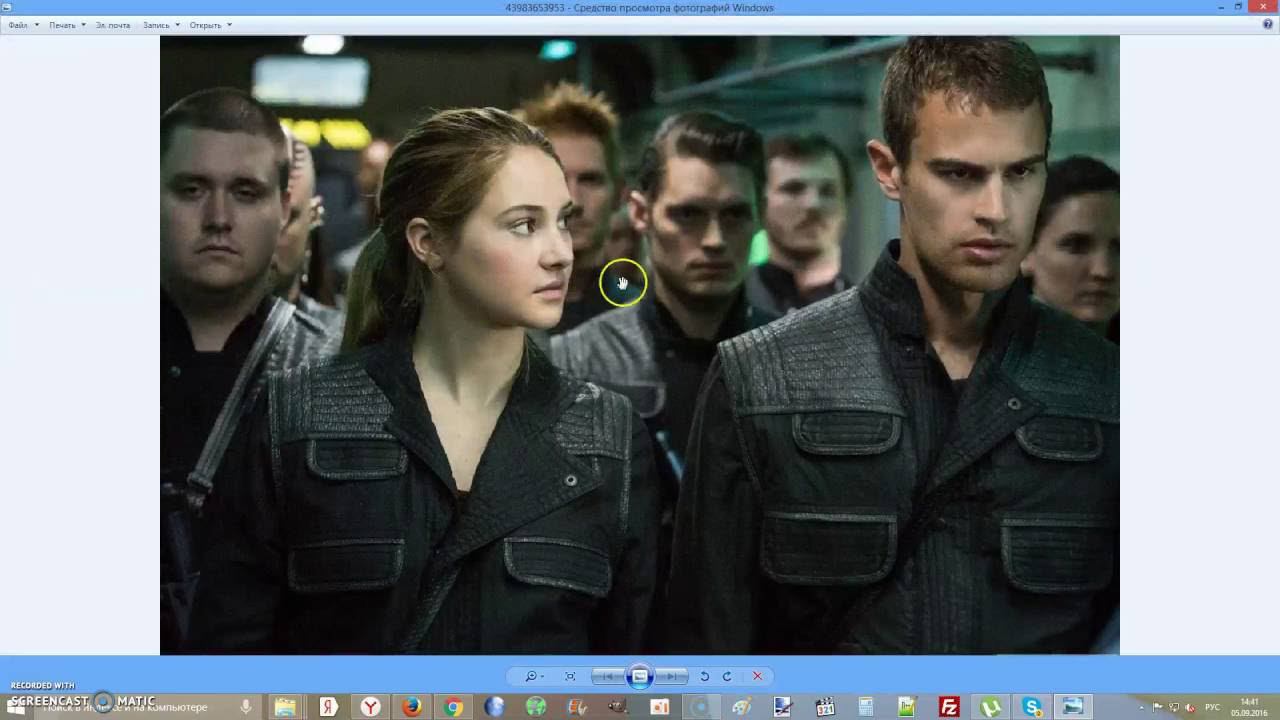Launch Yandex Browser from the taskbar
The height and width of the screenshot is (720, 1280).
click(370, 707)
